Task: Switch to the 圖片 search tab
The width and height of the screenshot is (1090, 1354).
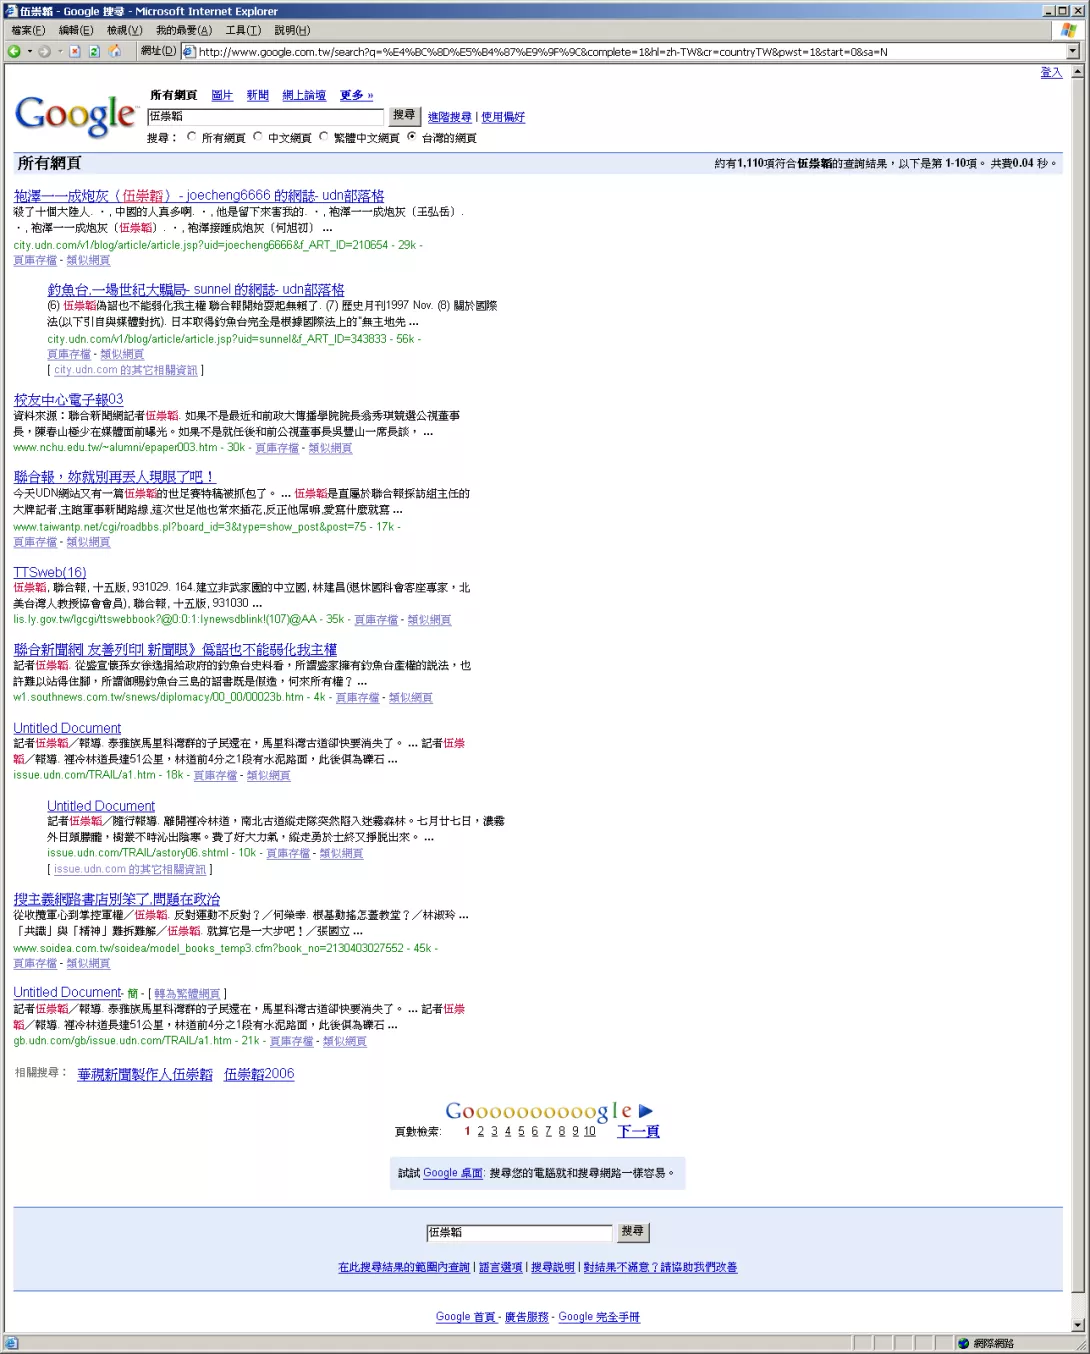Action: [222, 95]
